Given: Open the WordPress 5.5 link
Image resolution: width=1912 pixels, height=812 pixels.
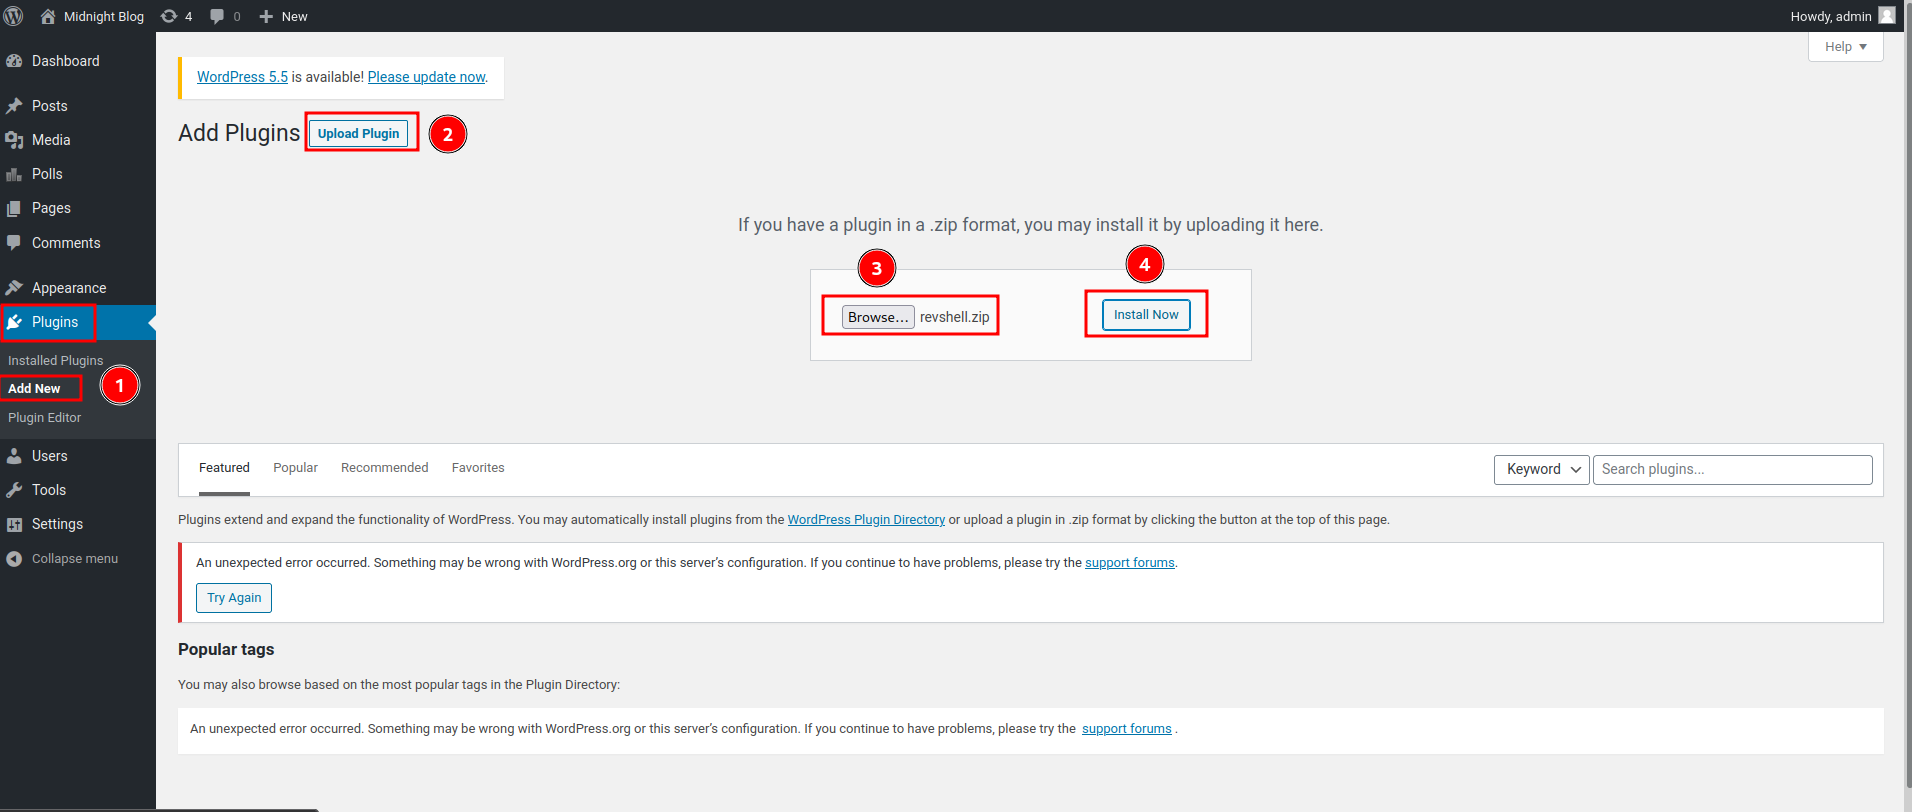Looking at the screenshot, I should pos(242,77).
